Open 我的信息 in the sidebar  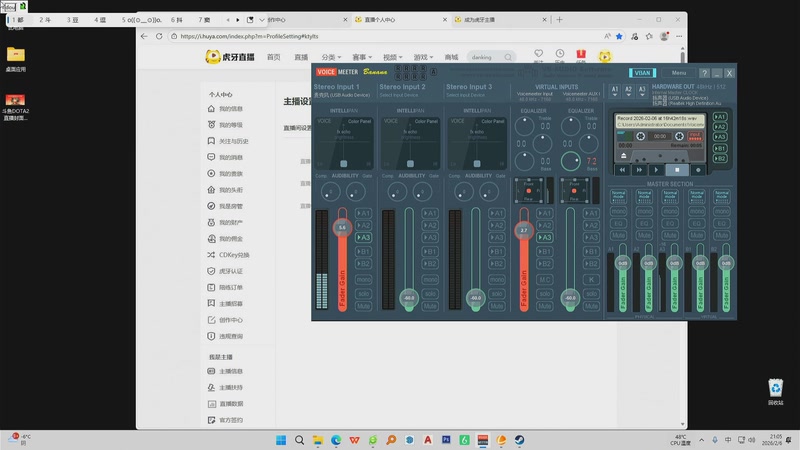230,108
